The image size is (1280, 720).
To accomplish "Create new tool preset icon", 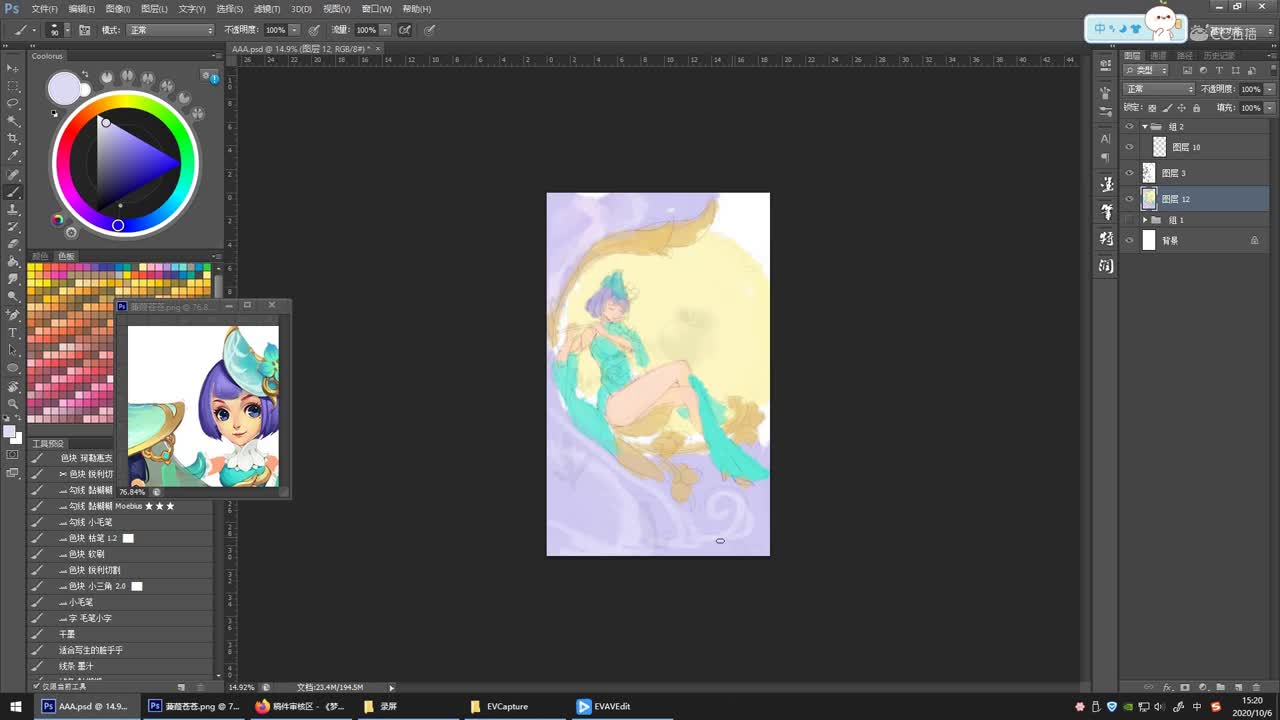I will 181,687.
